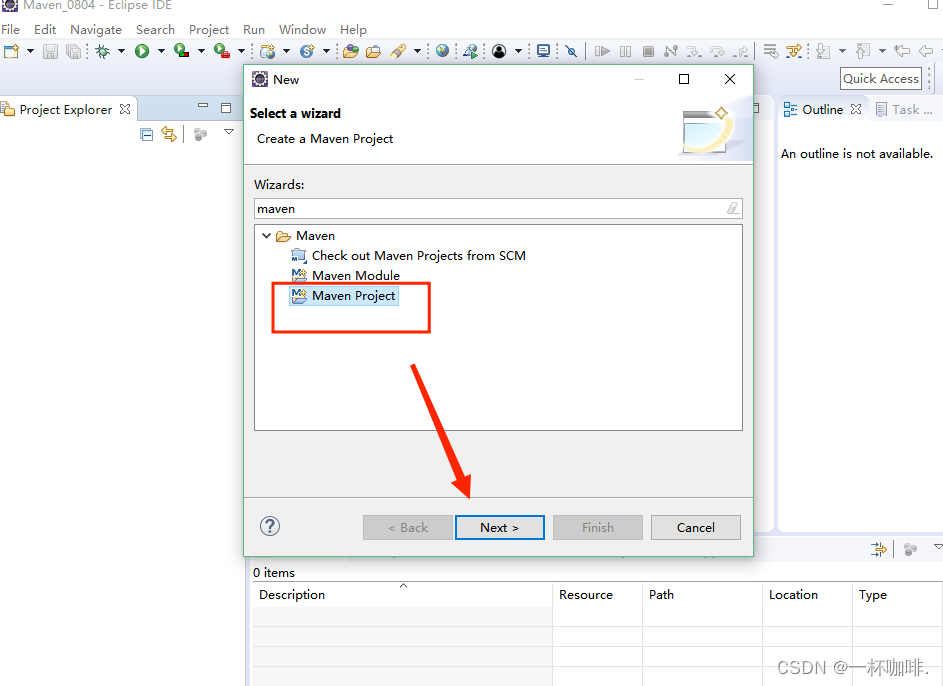Click the Save icon in toolbar
Image resolution: width=943 pixels, height=686 pixels.
pyautogui.click(x=51, y=51)
